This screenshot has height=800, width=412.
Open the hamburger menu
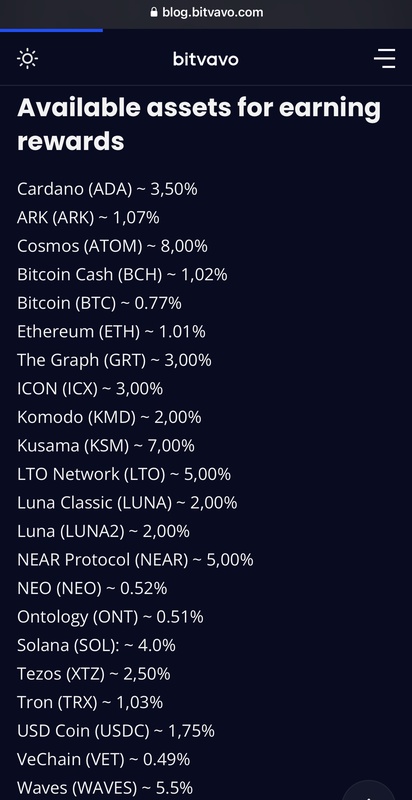384,59
